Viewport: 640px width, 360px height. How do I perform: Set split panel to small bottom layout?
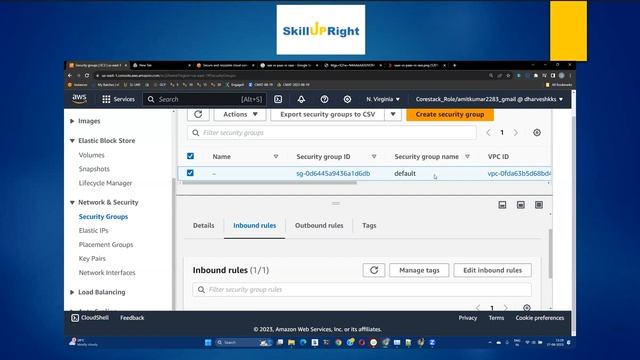pyautogui.click(x=502, y=205)
